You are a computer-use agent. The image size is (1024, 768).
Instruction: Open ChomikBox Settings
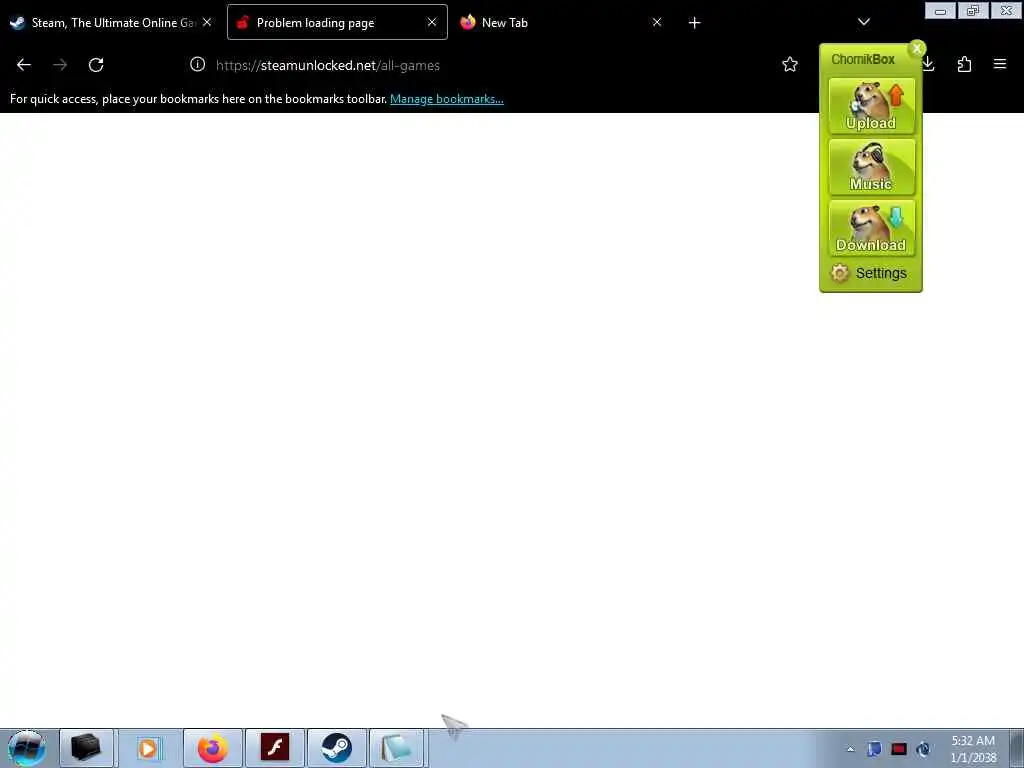point(869,273)
